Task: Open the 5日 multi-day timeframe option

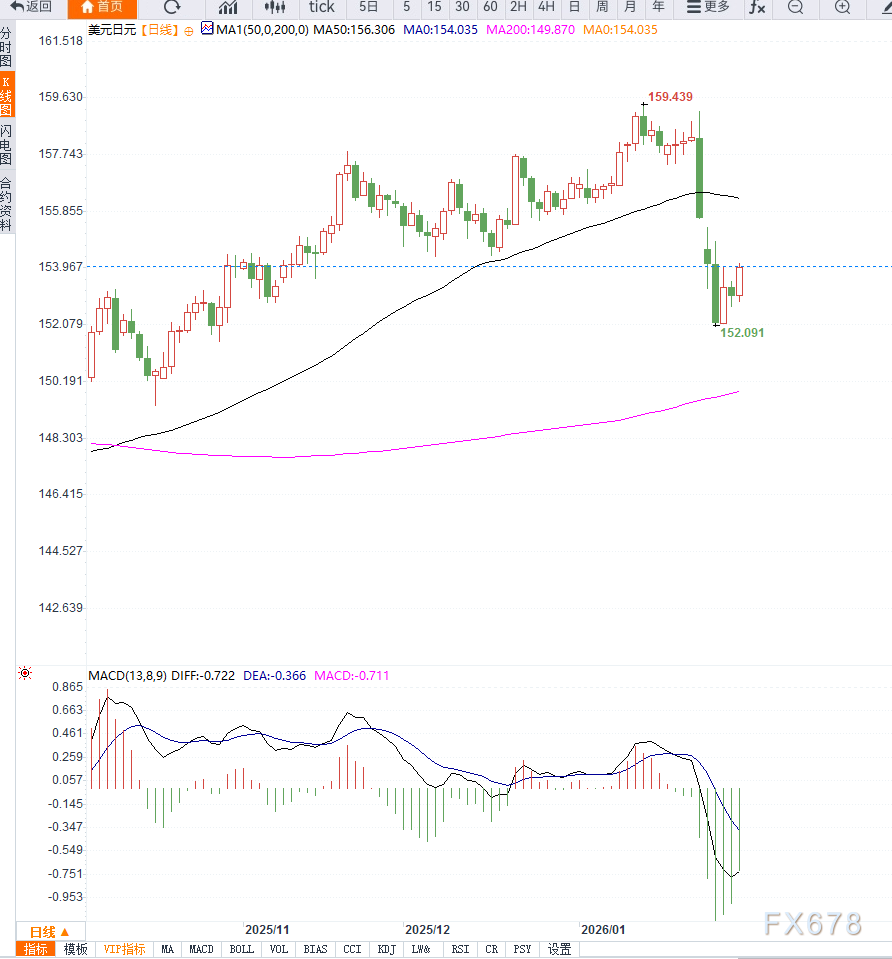Action: tap(369, 7)
